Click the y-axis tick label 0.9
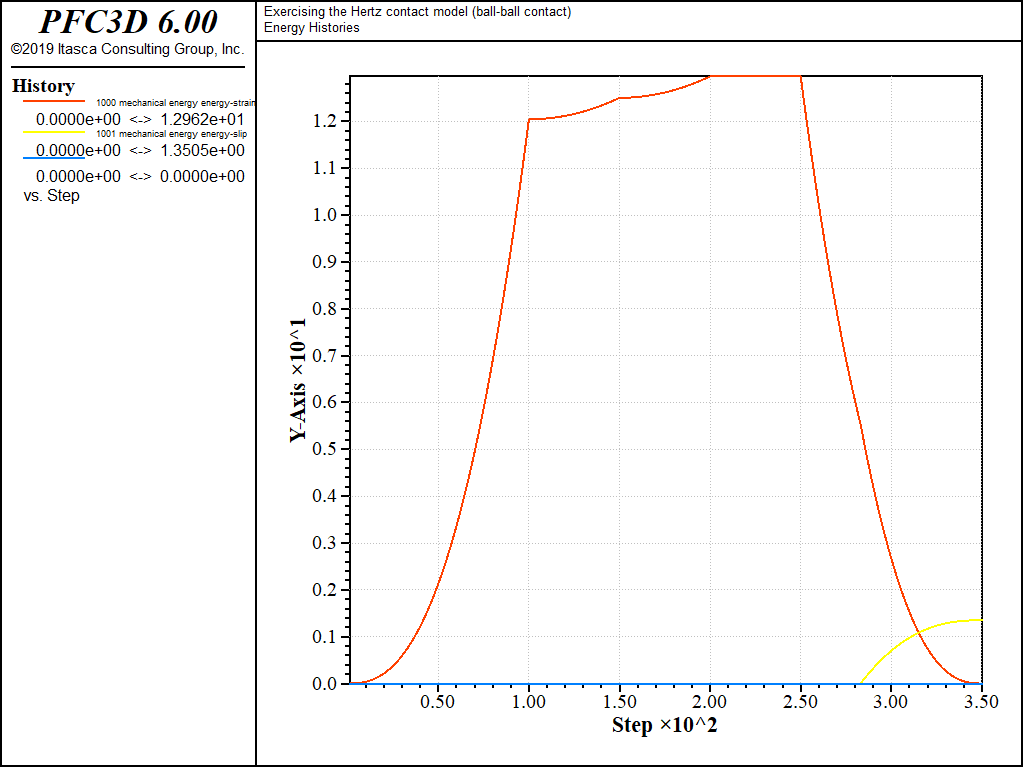The image size is (1024, 768). [325, 262]
